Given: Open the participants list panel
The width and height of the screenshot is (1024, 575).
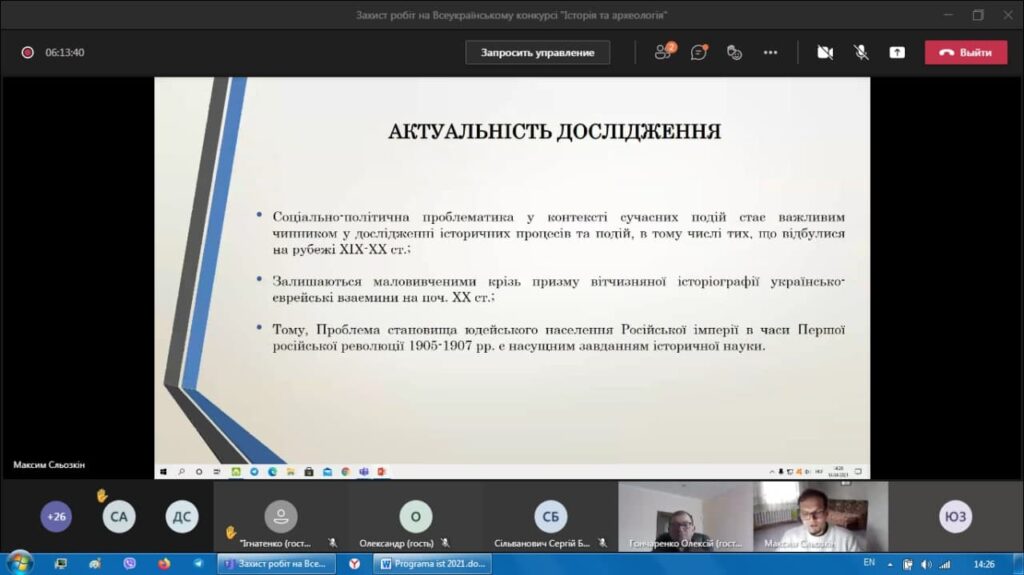Looking at the screenshot, I should [x=663, y=52].
